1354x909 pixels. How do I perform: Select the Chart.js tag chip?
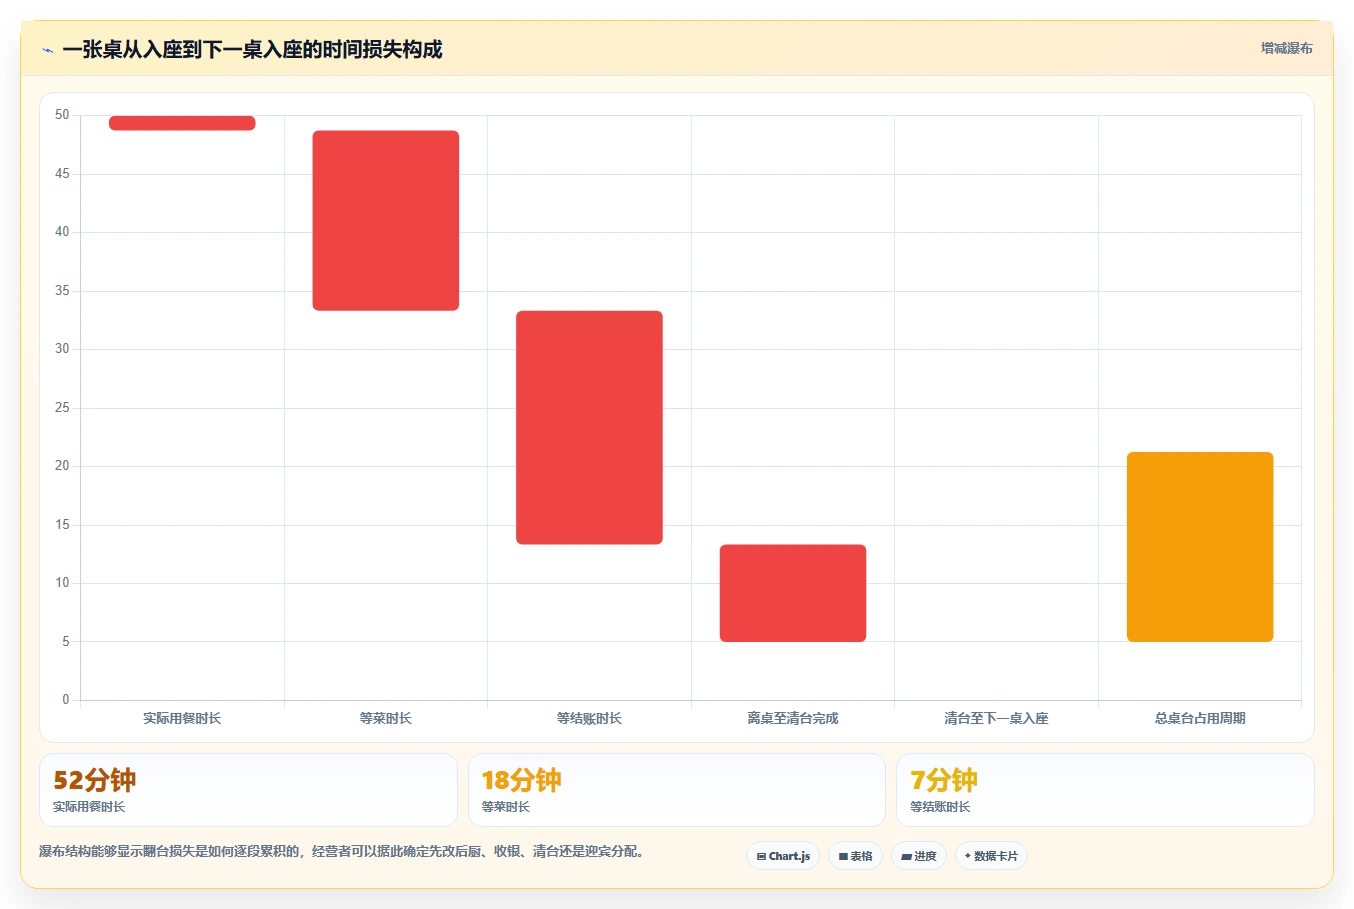(x=783, y=856)
